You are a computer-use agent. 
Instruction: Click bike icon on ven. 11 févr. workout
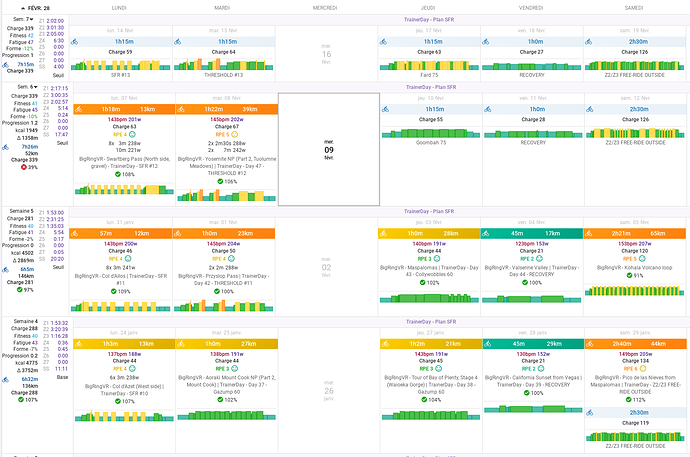(488, 109)
